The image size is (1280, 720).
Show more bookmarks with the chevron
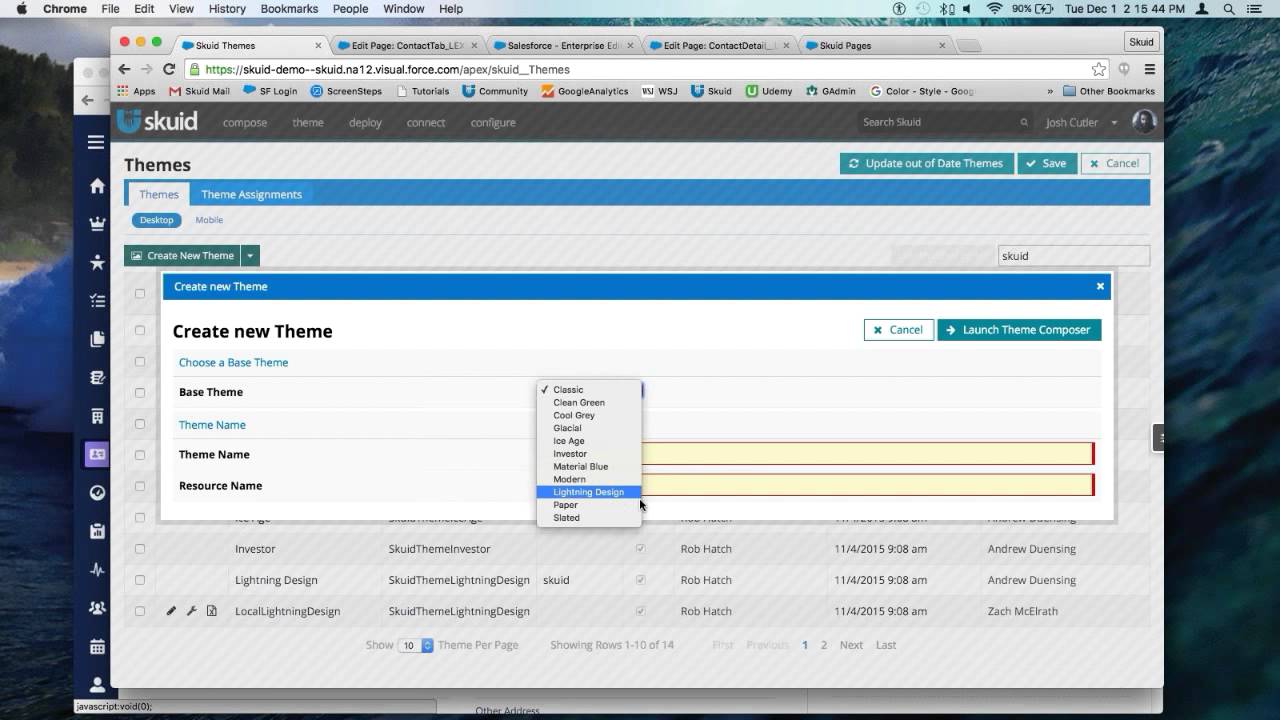pos(1050,91)
